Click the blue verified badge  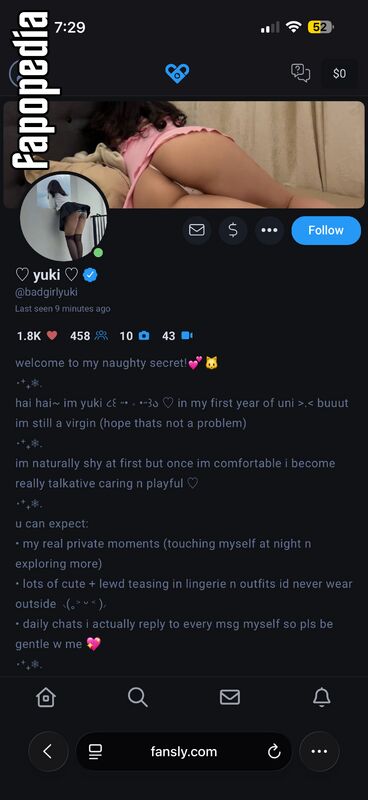[90, 276]
